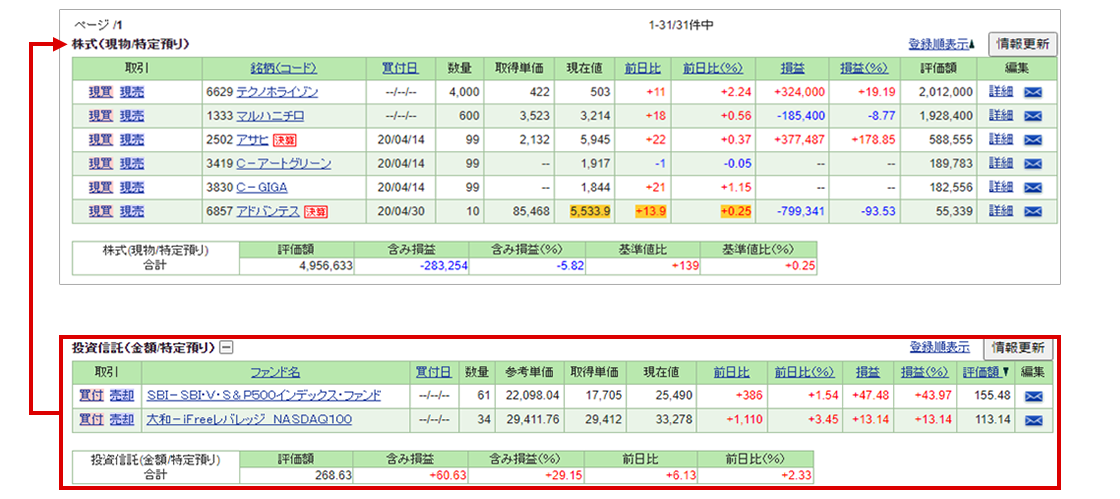Click the 決算 badge next to アサヒ
This screenshot has width=1120, height=499.
click(286, 140)
